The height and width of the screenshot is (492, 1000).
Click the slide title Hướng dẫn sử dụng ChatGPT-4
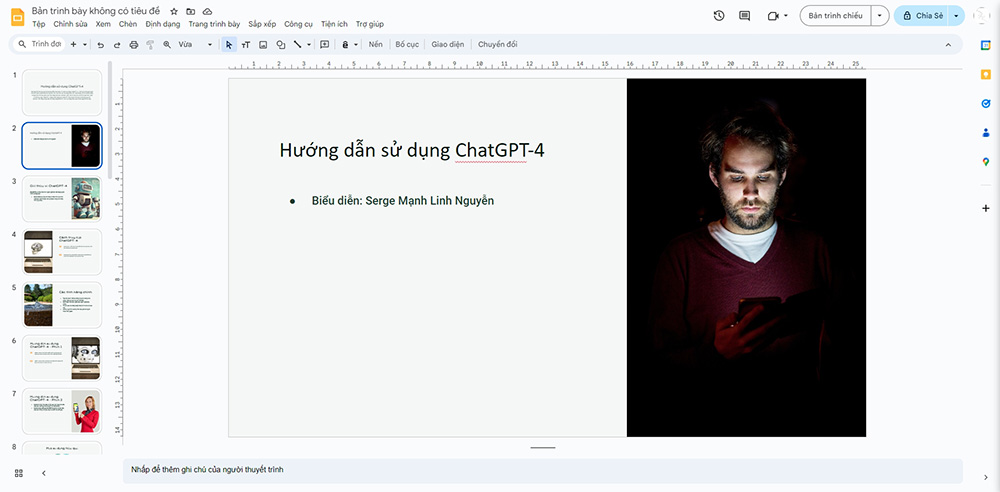coord(412,151)
